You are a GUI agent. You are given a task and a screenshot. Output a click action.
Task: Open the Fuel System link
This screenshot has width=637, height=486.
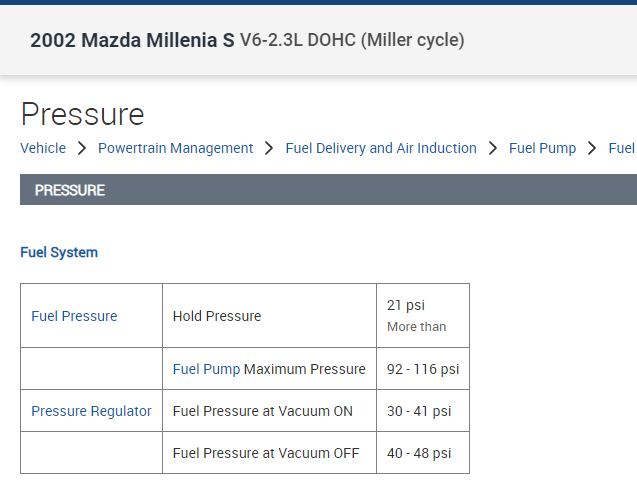click(x=59, y=252)
